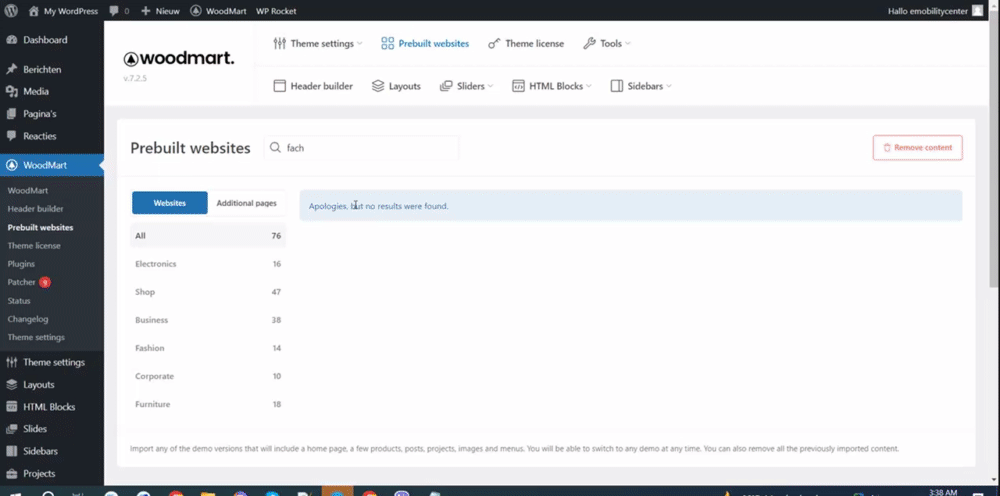
Task: Filter by the Shop category
Action: point(208,292)
